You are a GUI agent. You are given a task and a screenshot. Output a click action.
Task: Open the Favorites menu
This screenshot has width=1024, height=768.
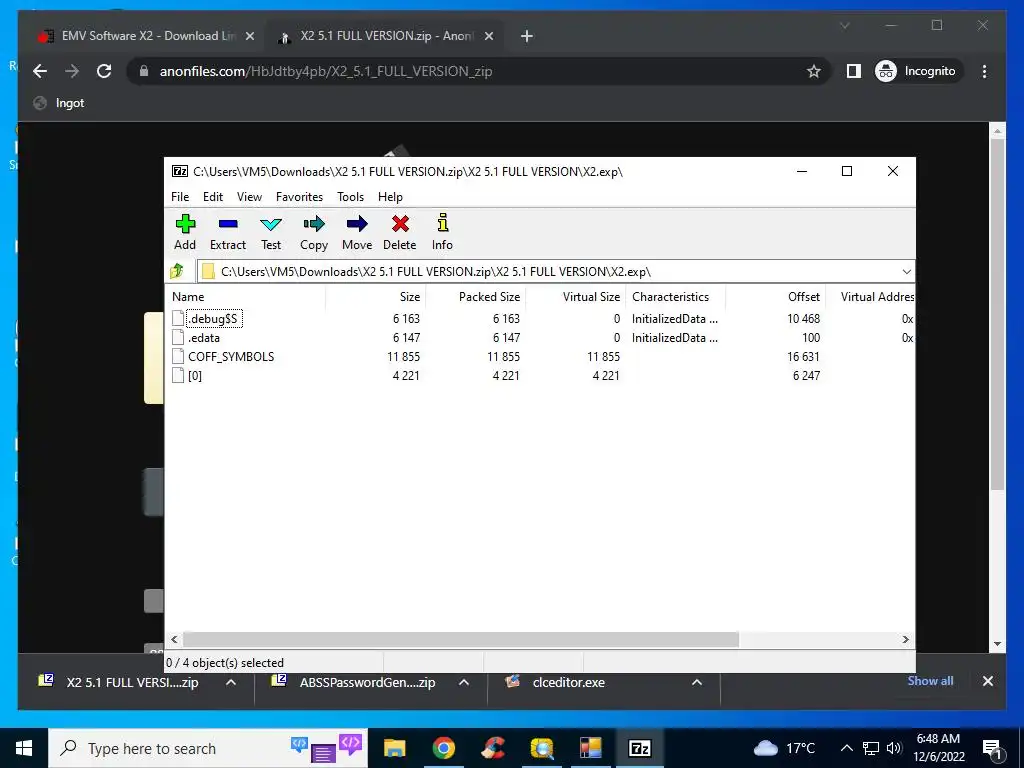tap(299, 197)
